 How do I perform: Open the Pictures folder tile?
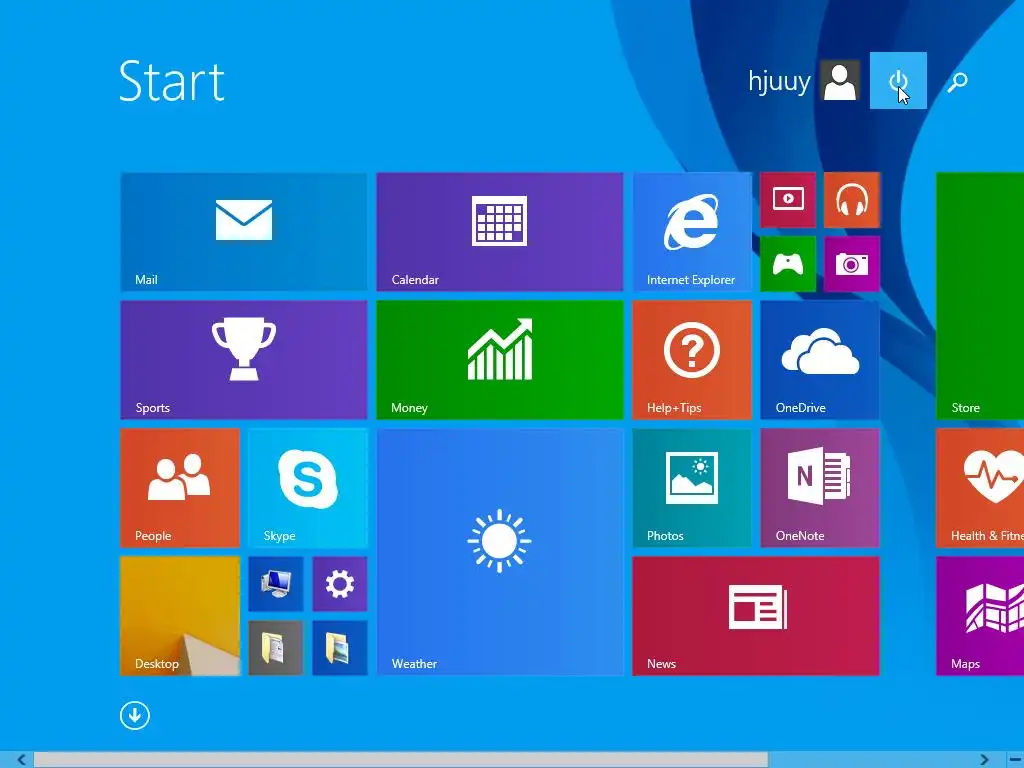click(x=340, y=648)
